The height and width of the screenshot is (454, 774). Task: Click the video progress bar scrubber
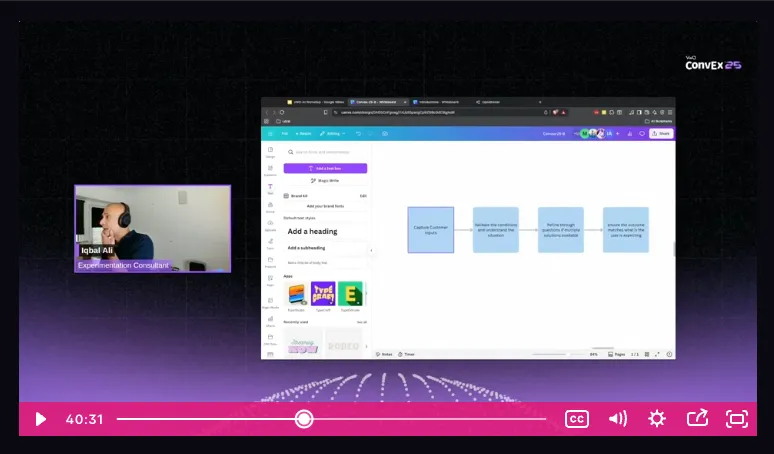304,419
